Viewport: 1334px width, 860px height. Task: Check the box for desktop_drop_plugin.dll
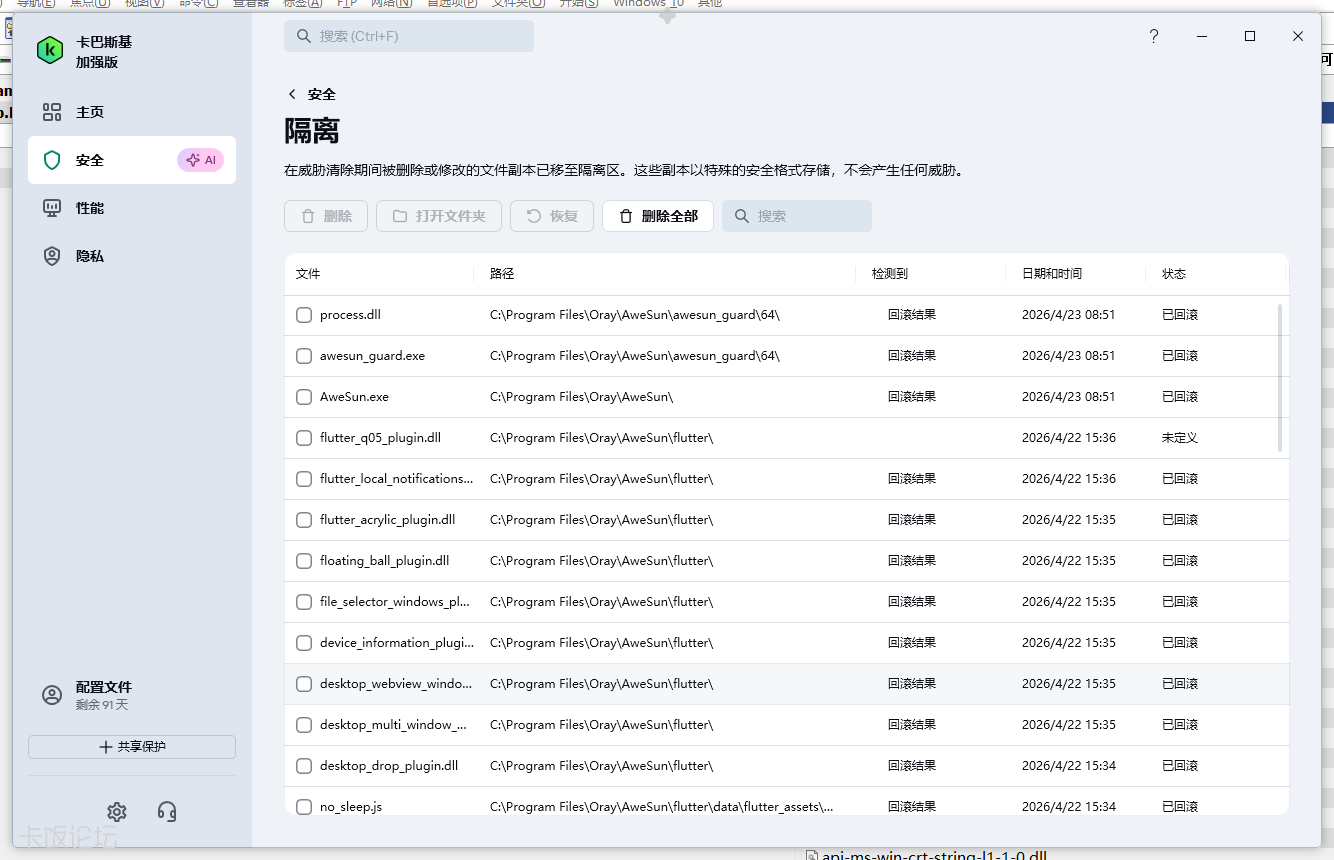[304, 766]
